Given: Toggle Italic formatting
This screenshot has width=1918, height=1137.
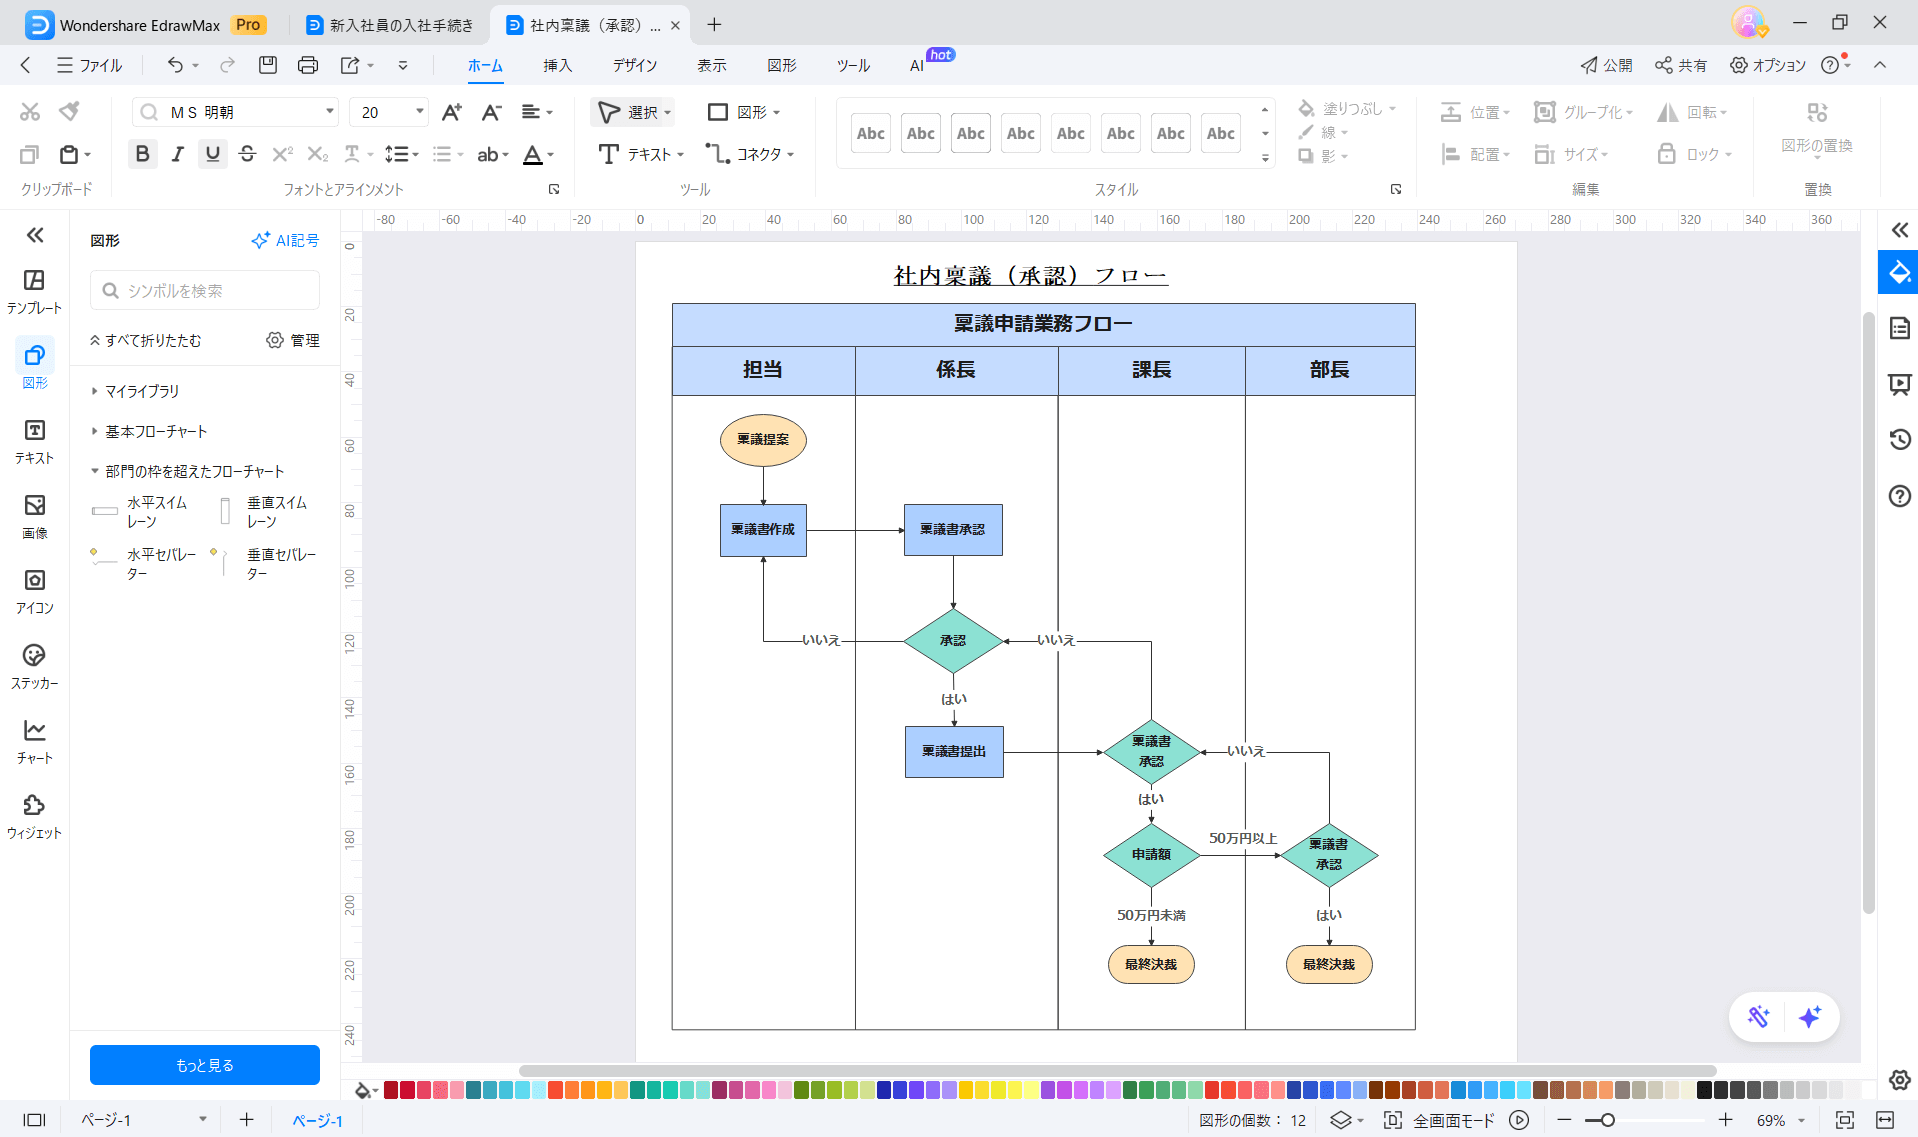Looking at the screenshot, I should [x=177, y=154].
